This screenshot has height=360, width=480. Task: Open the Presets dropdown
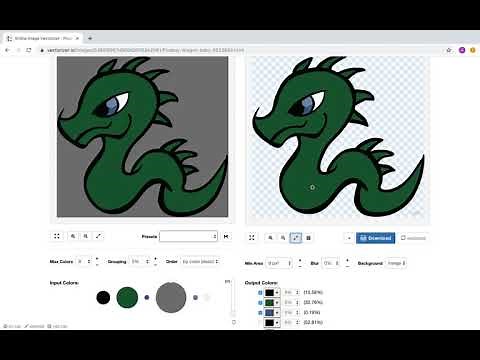[x=188, y=236]
